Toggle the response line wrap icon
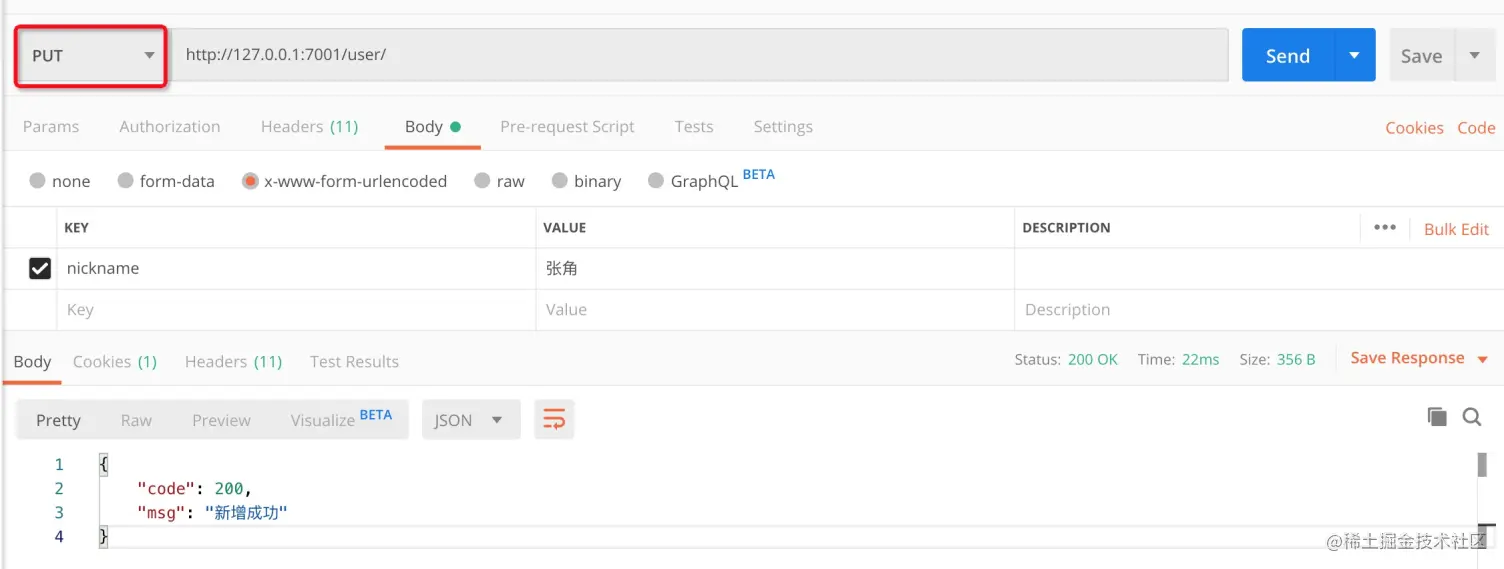The height and width of the screenshot is (569, 1504). [554, 420]
